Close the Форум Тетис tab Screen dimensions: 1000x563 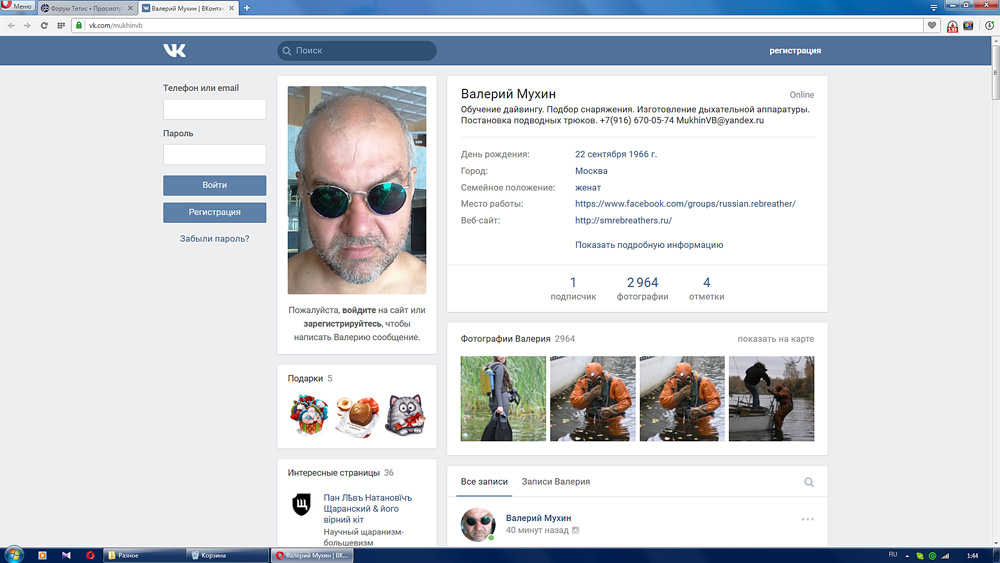pyautogui.click(x=130, y=8)
